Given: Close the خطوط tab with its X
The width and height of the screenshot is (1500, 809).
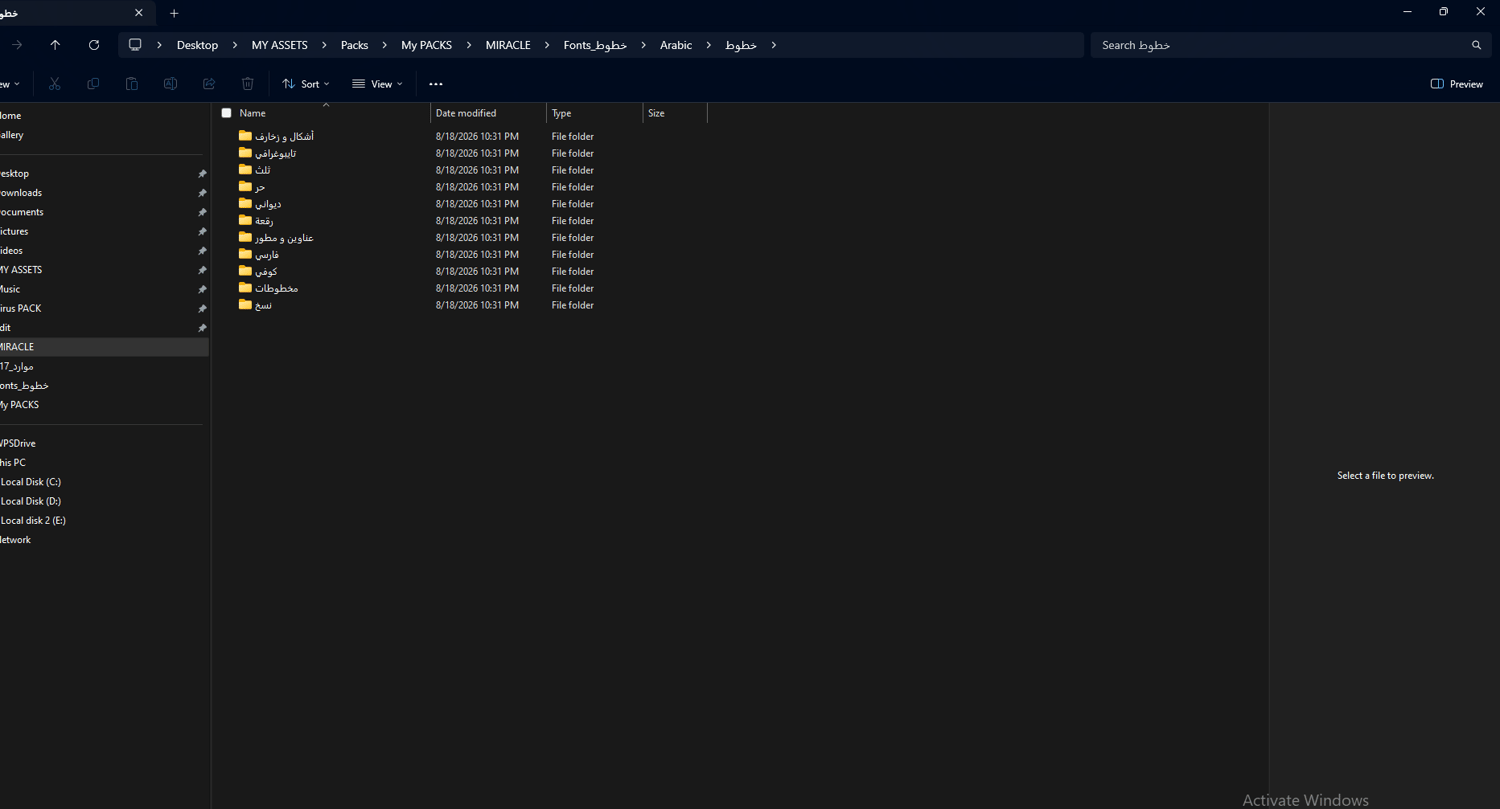Looking at the screenshot, I should point(139,13).
